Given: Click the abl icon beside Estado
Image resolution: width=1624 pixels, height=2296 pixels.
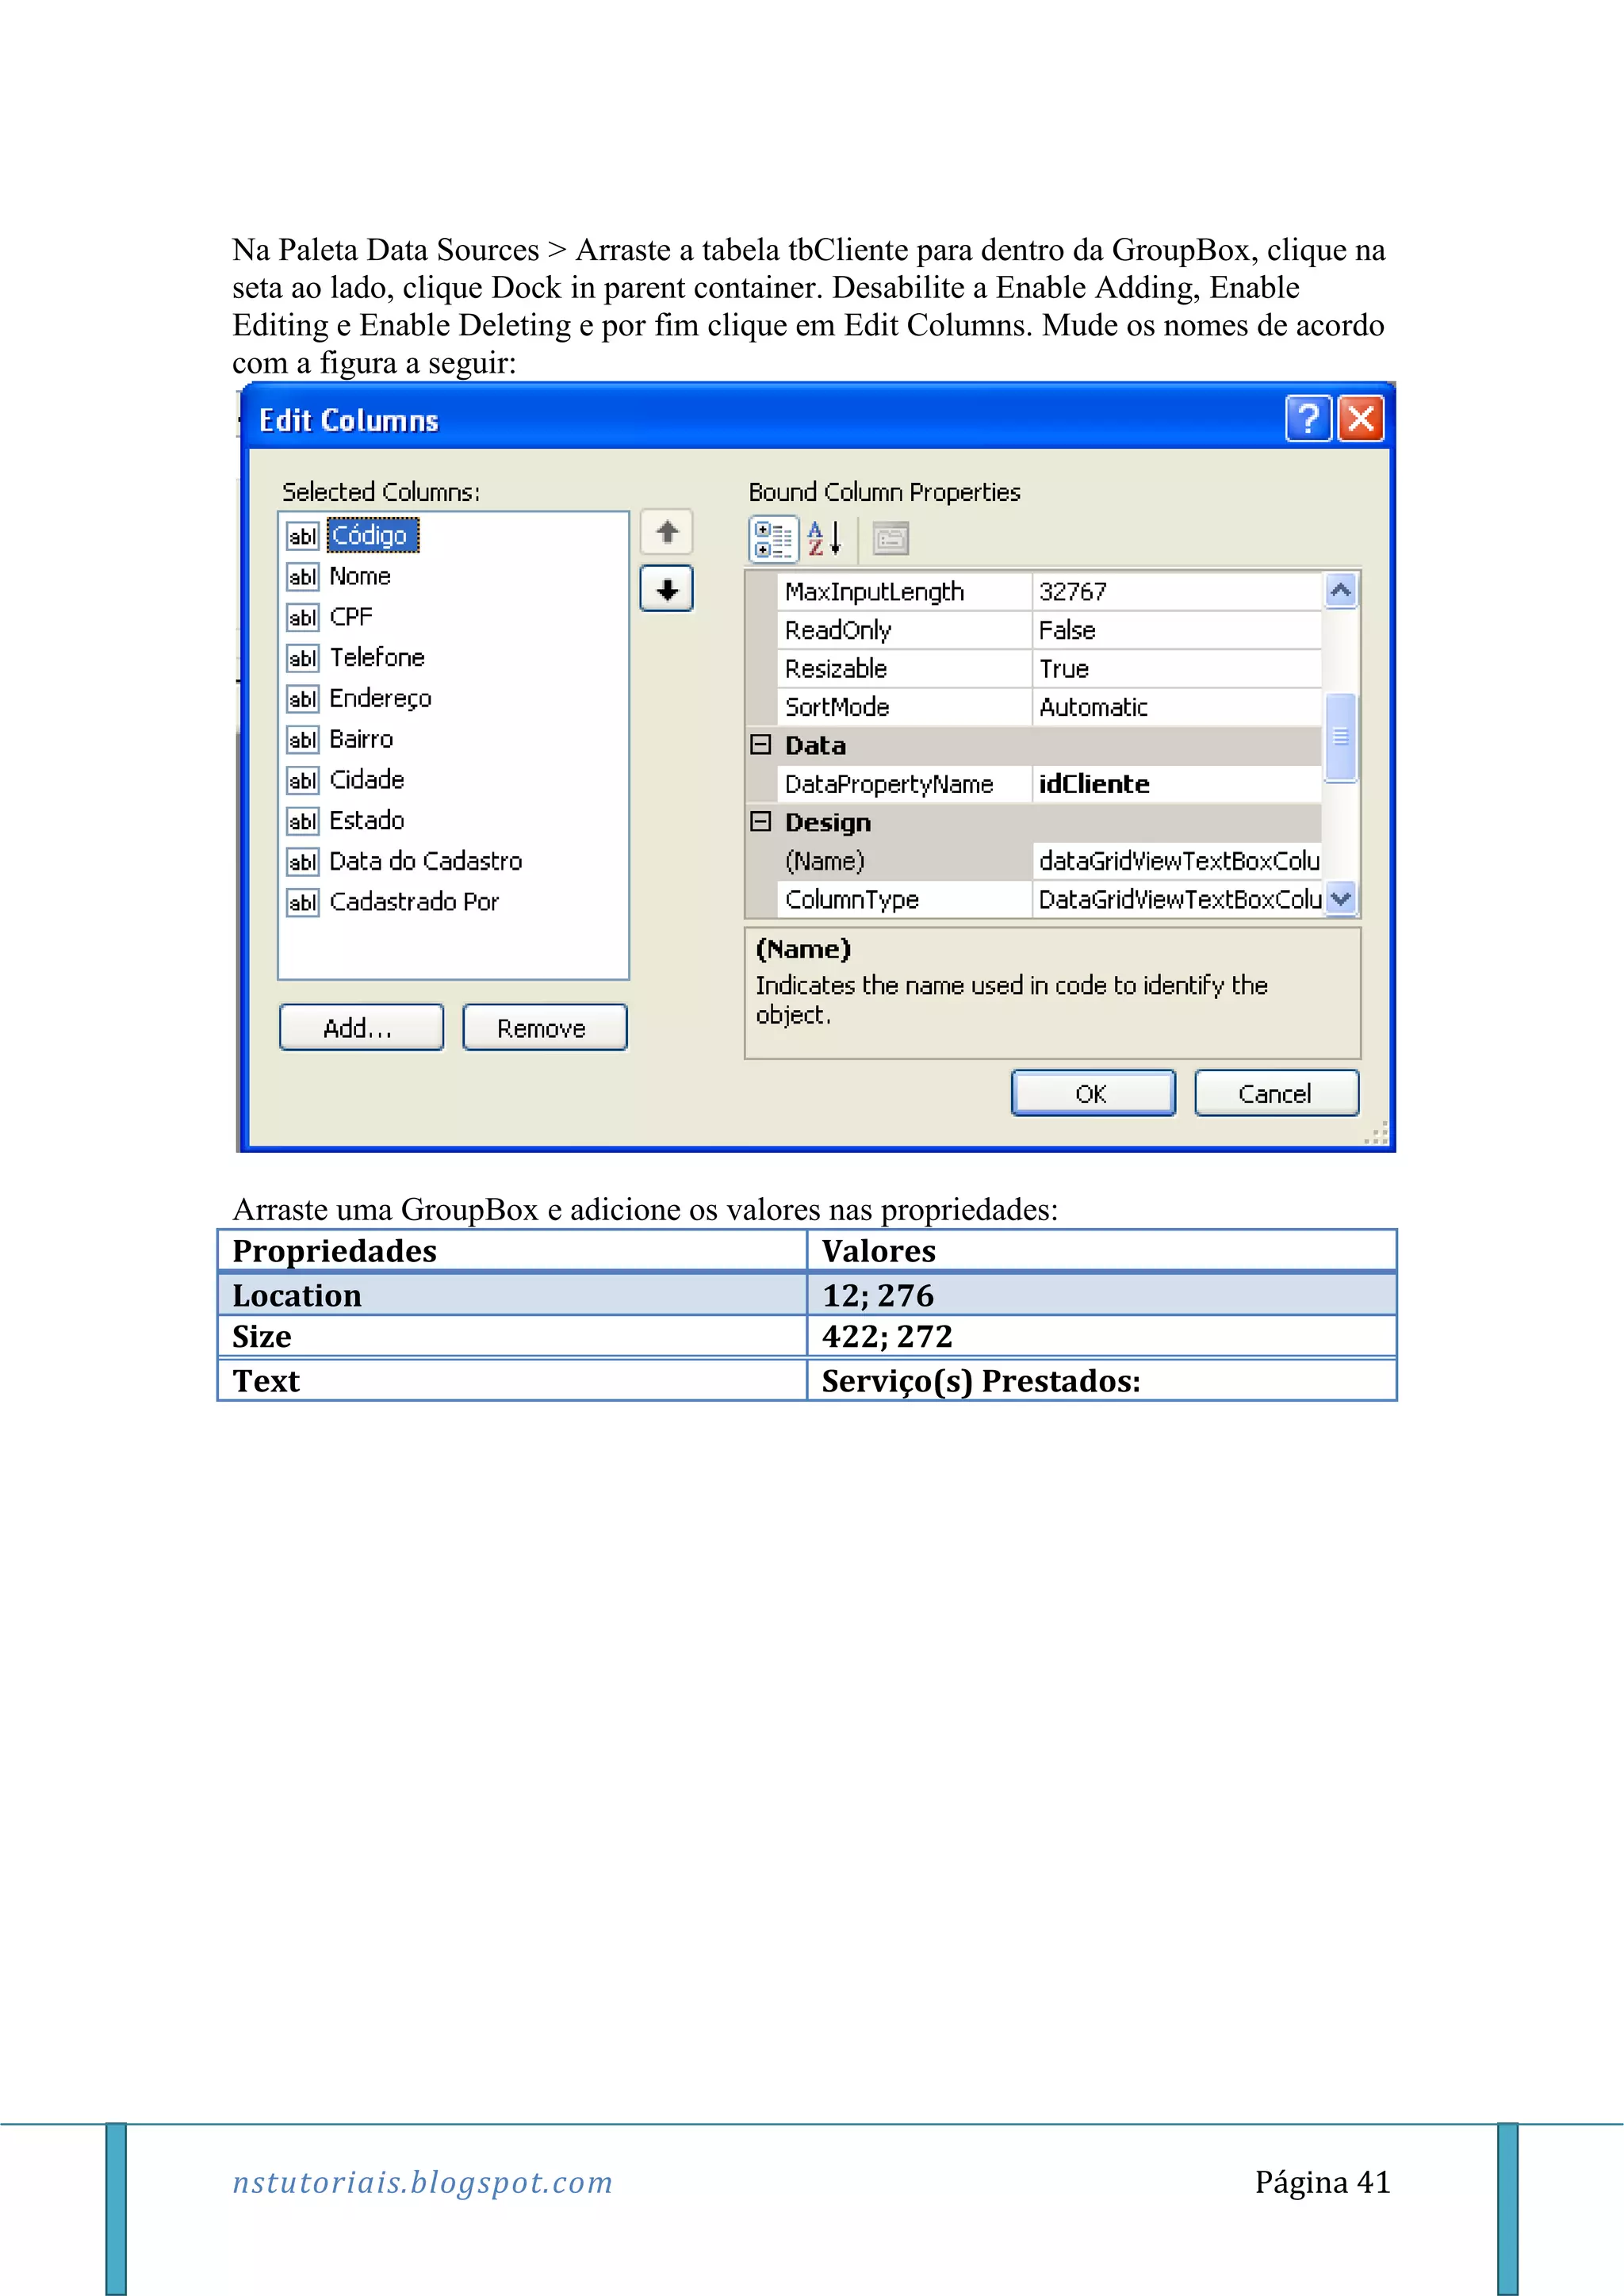Looking at the screenshot, I should click(x=303, y=822).
